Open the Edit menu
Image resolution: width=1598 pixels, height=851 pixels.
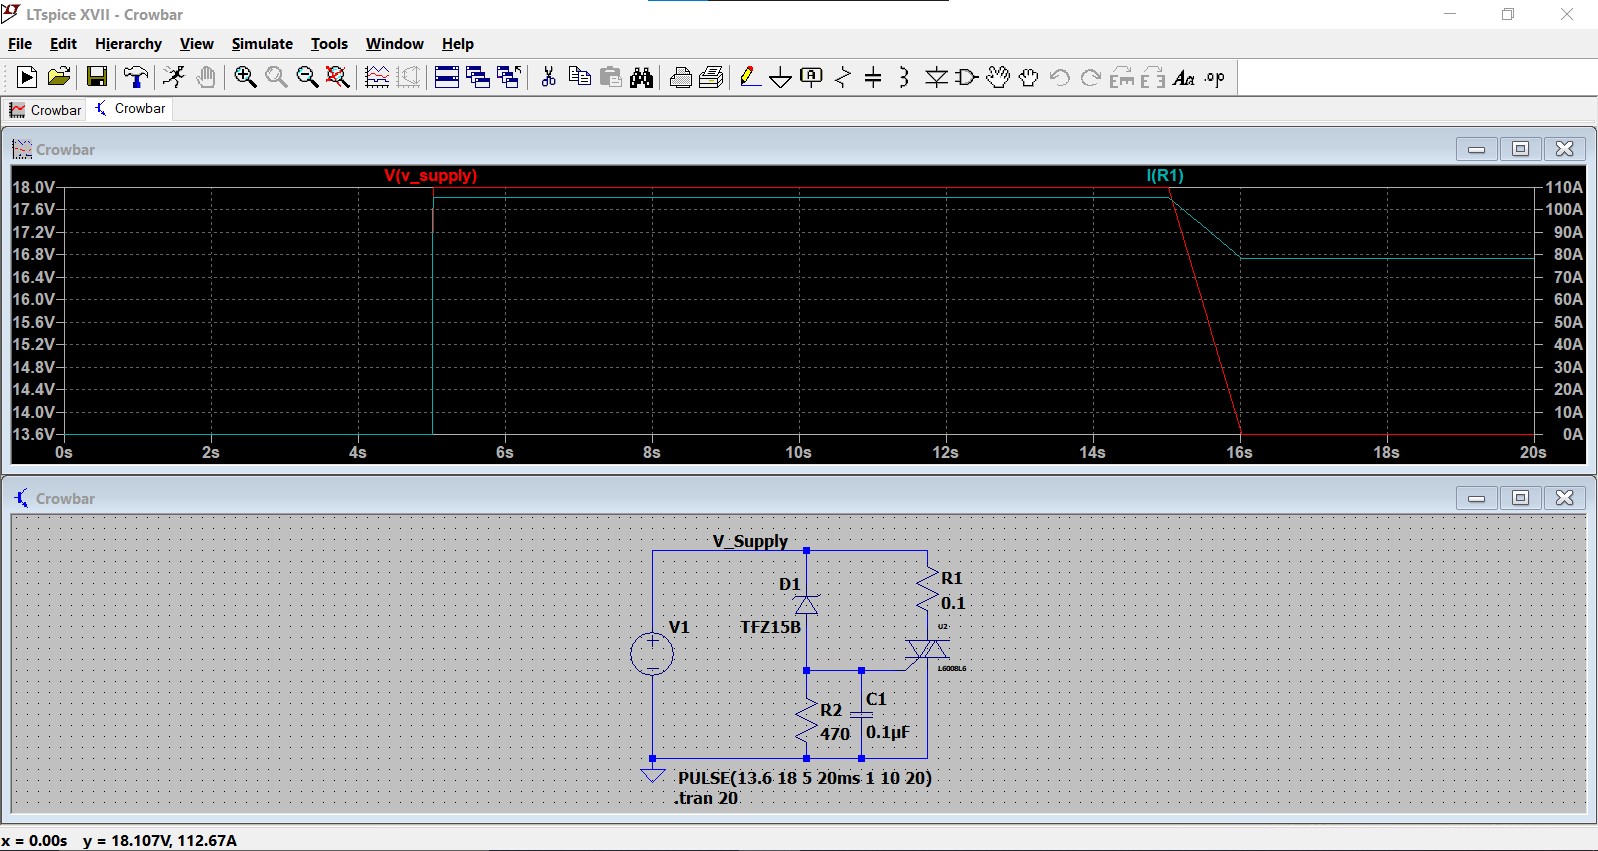(63, 44)
